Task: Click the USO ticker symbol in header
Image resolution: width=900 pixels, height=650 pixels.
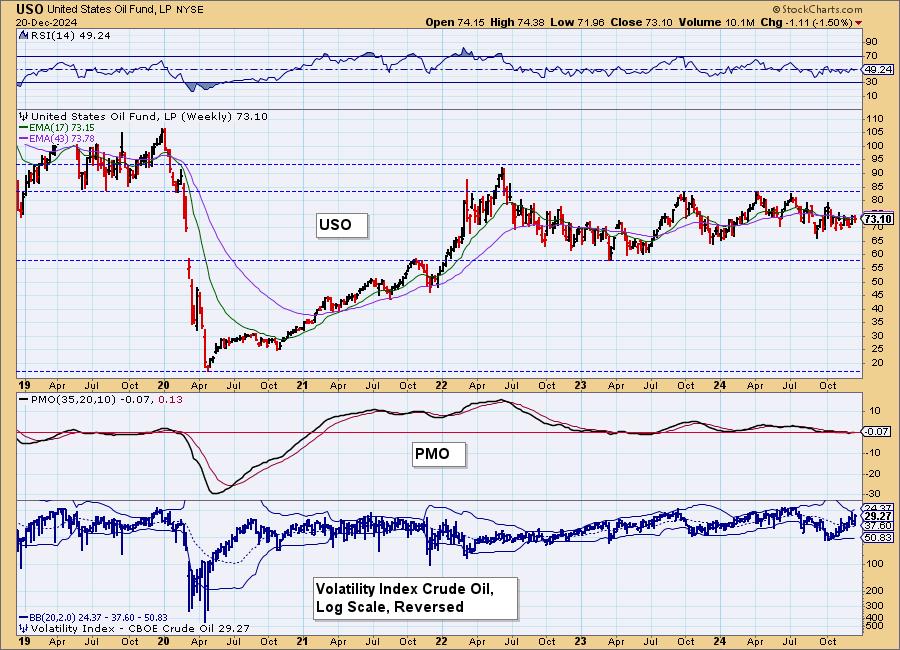Action: point(30,9)
